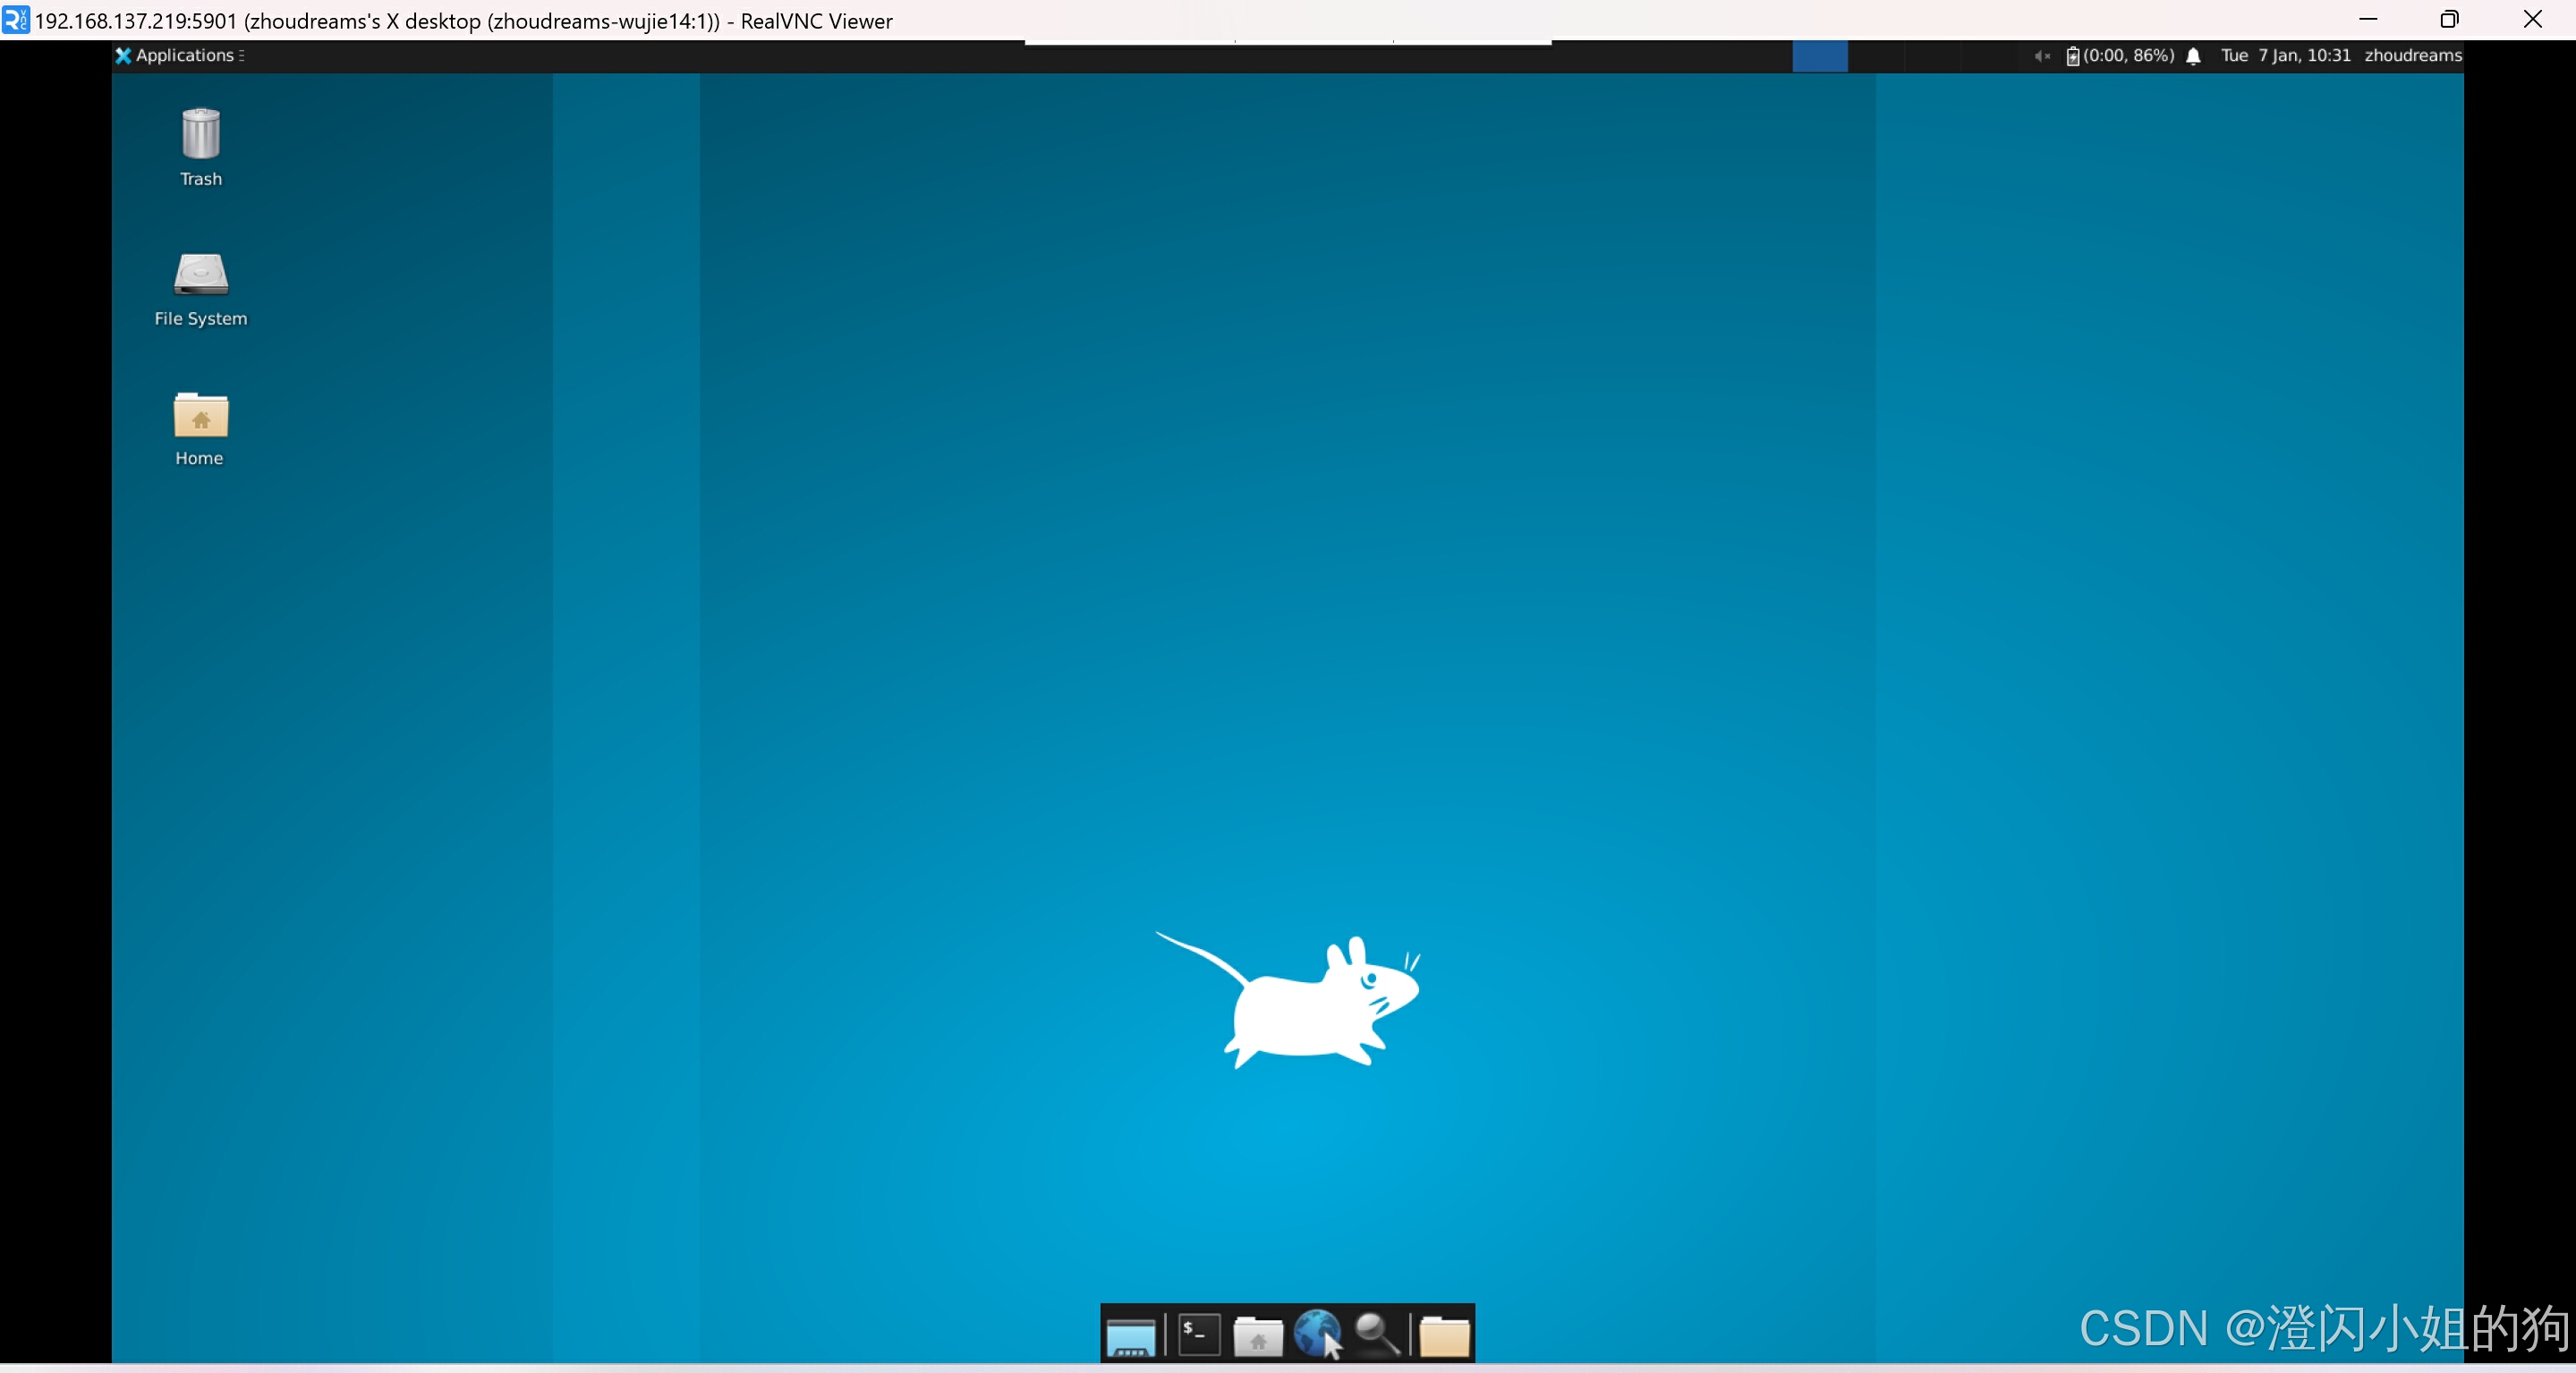Image resolution: width=2576 pixels, height=1373 pixels.
Task: Open the notification bell icon
Action: coord(2193,56)
